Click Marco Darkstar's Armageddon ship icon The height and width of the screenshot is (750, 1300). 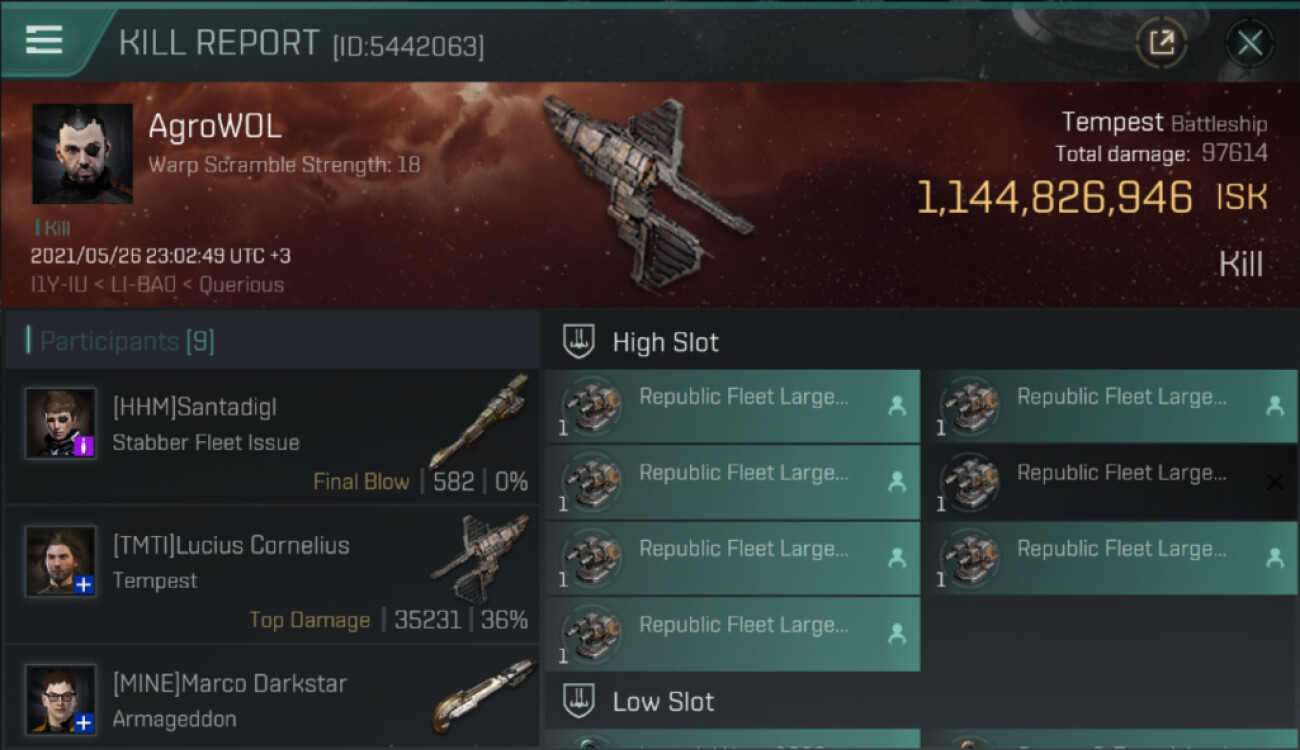click(482, 695)
